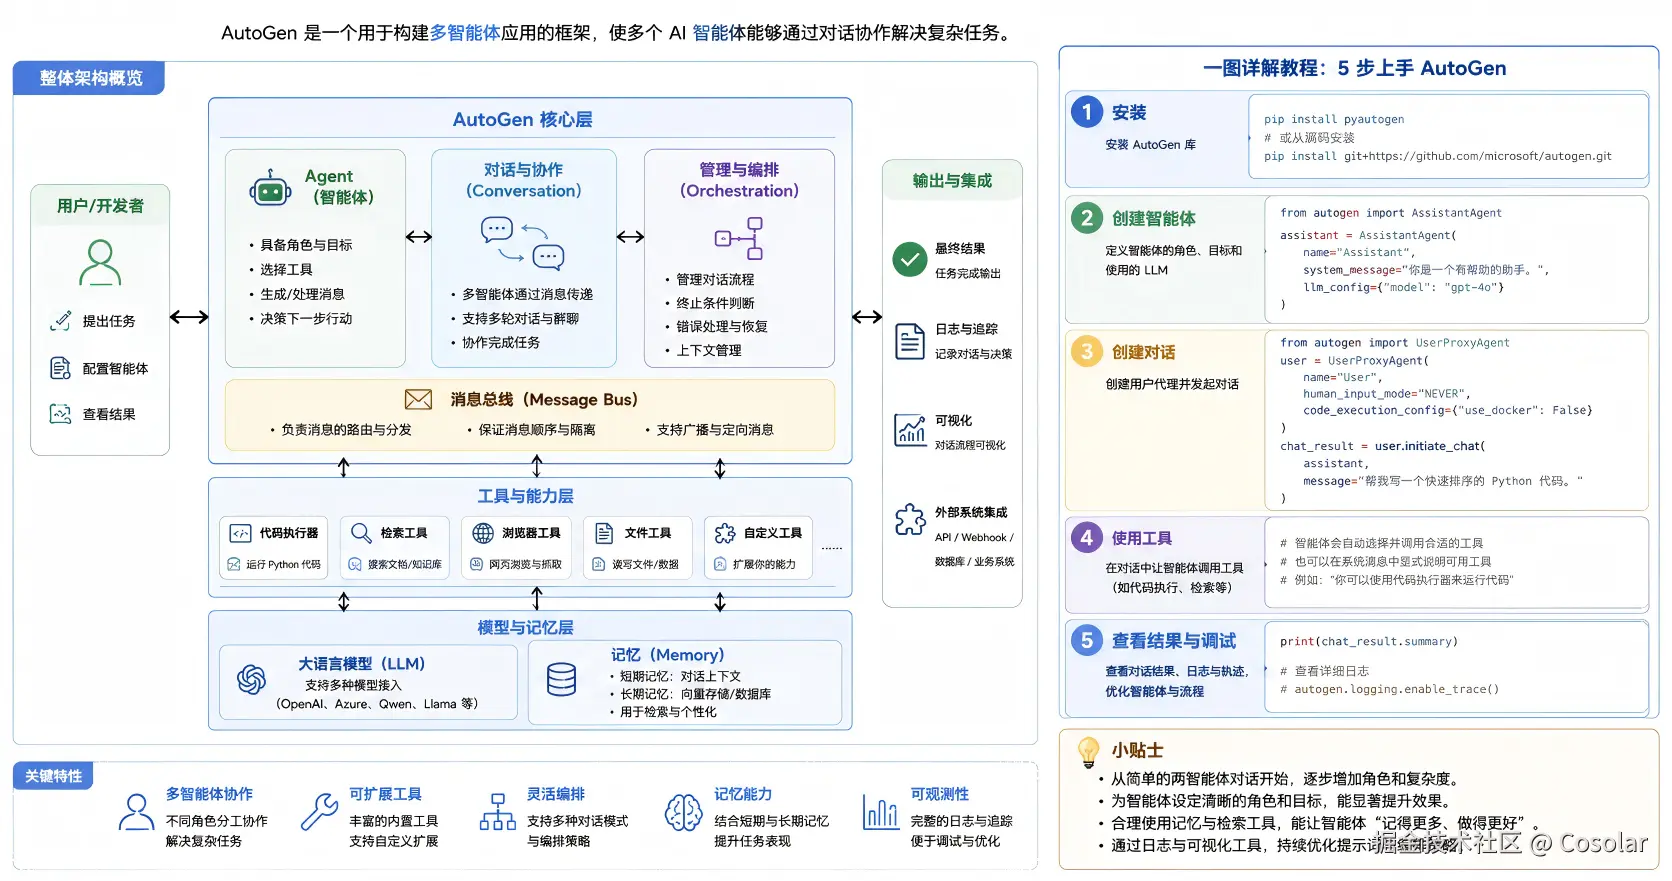Click the step title 使用工具
Image resolution: width=1672 pixels, height=881 pixels.
1142,538
